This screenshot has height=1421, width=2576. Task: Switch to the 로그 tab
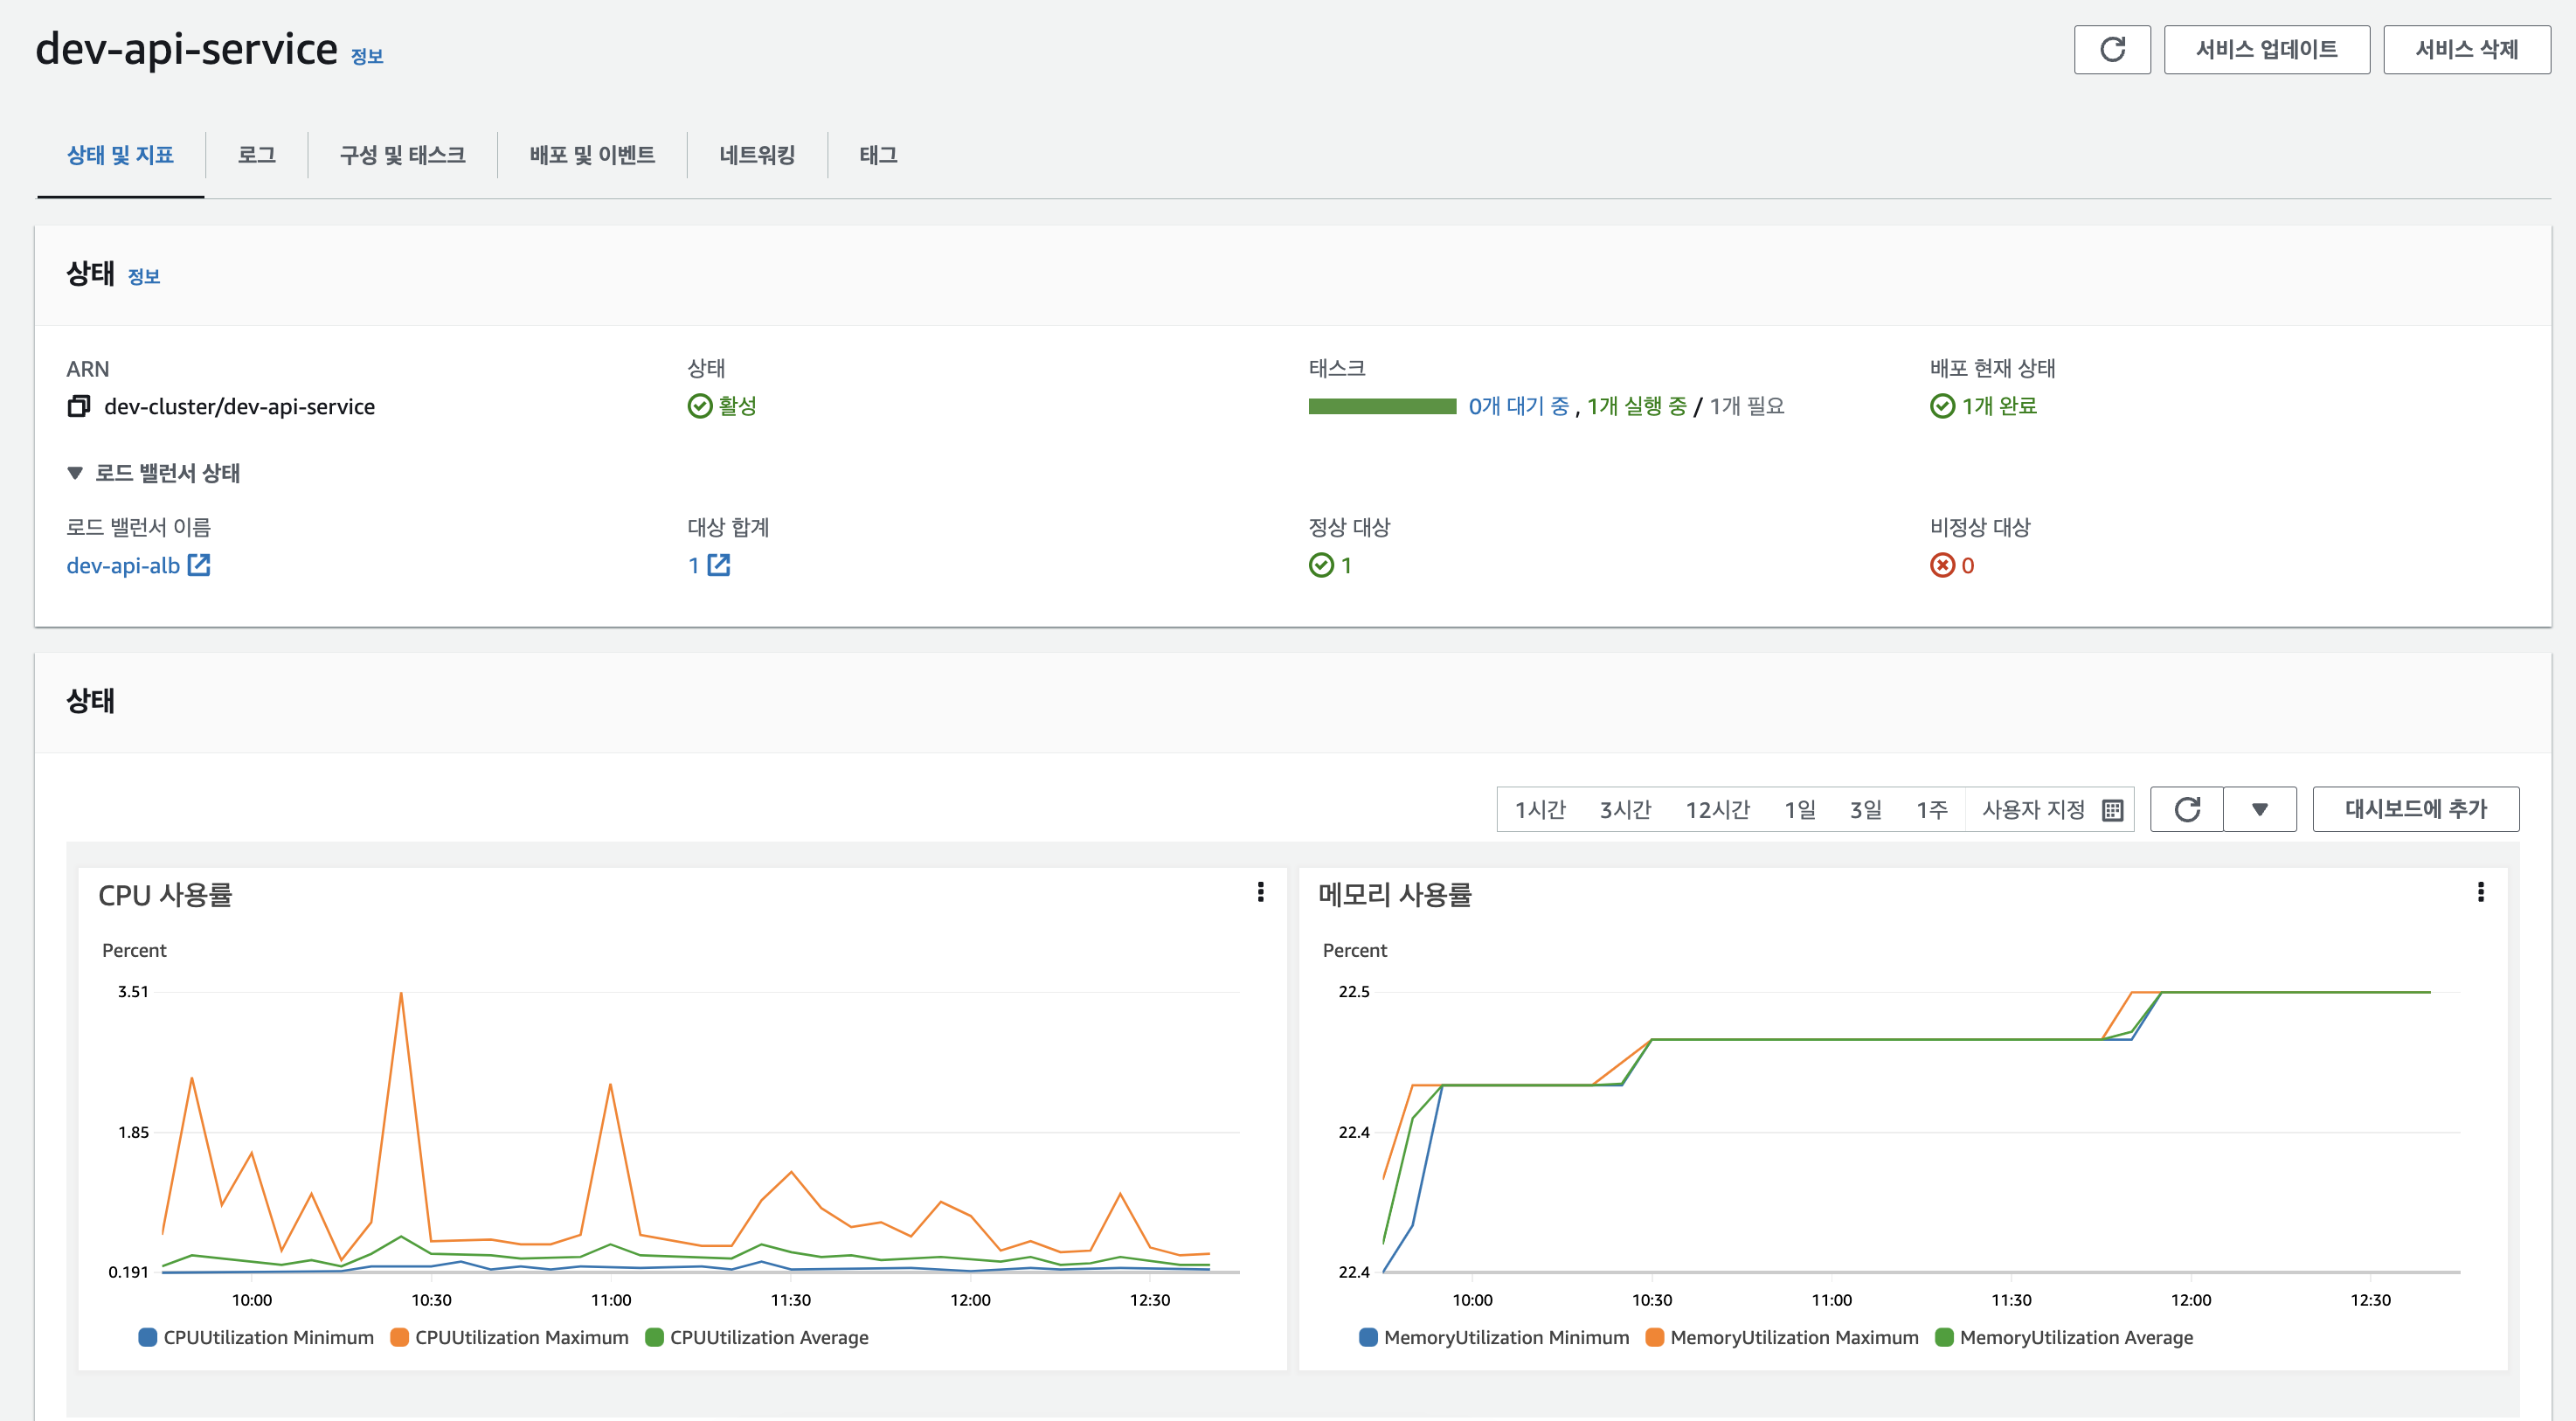pyautogui.click(x=256, y=155)
